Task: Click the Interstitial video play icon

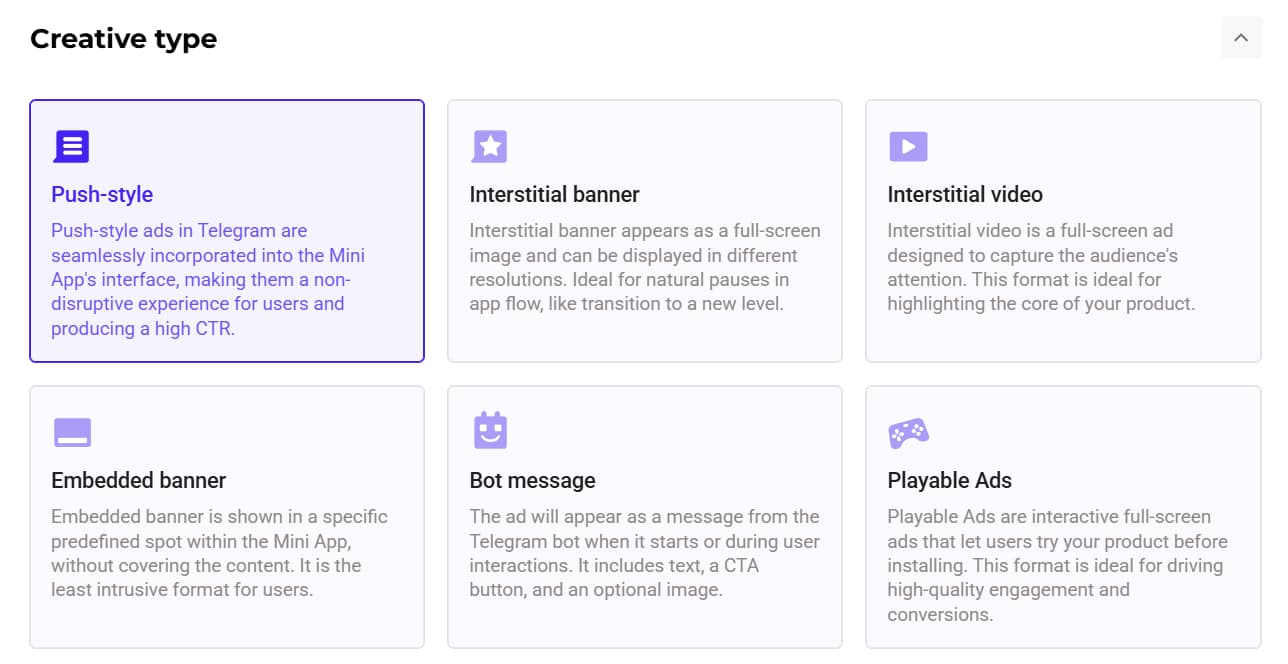Action: [x=908, y=147]
